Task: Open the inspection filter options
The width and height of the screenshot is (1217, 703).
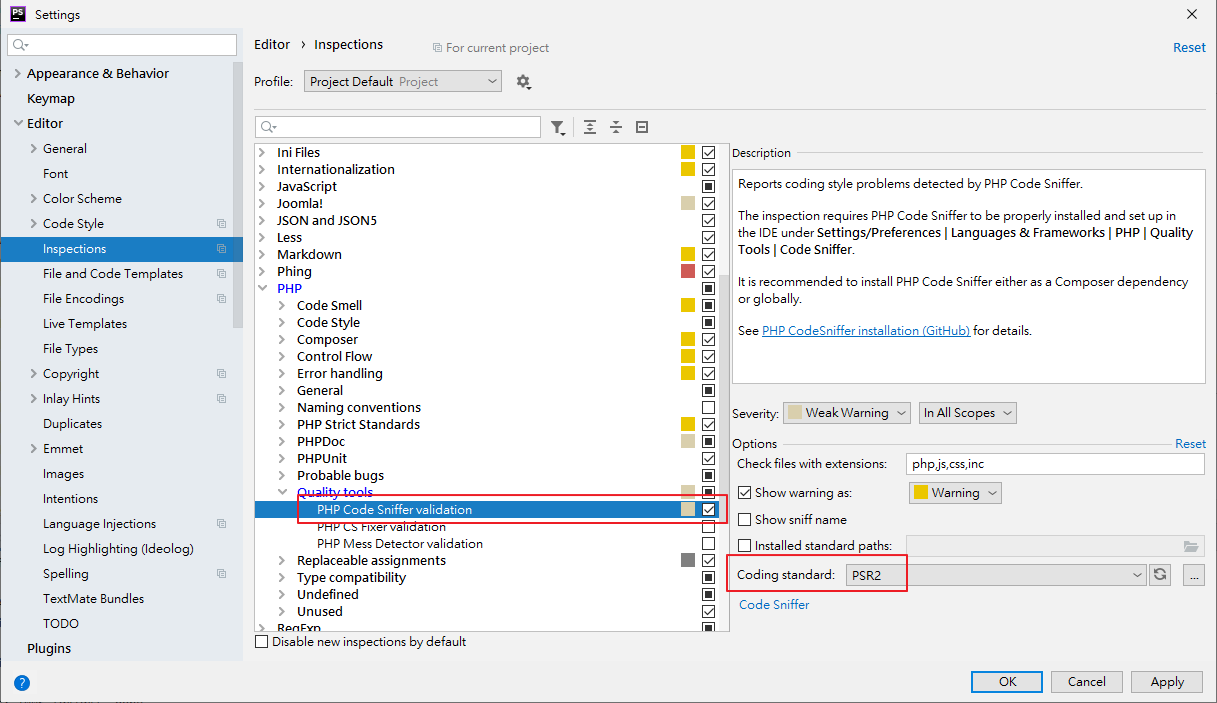Action: (557, 127)
